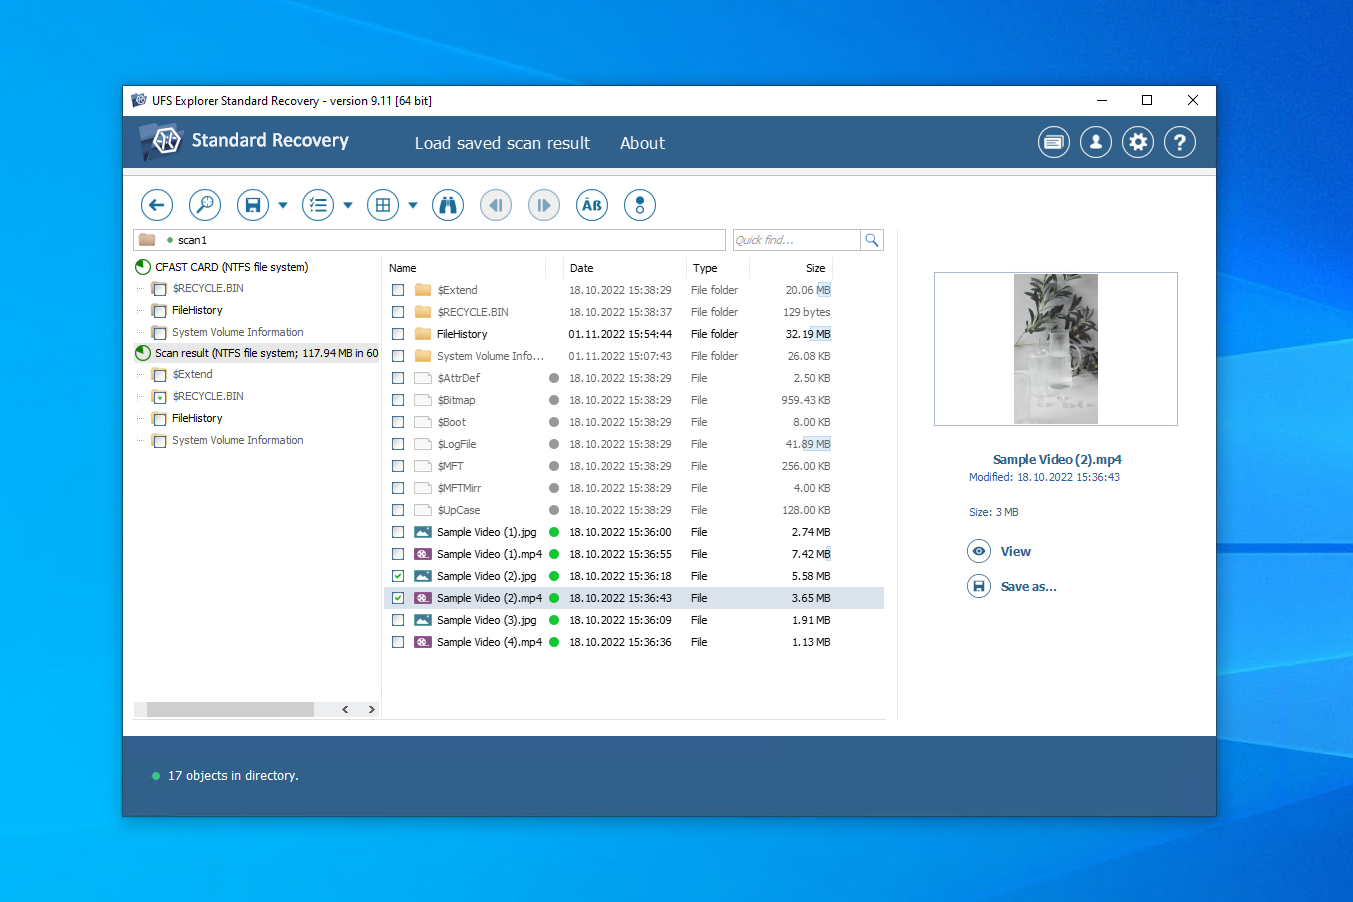The image size is (1353, 902).
Task: Open the magnifier scan tool icon
Action: 205,205
